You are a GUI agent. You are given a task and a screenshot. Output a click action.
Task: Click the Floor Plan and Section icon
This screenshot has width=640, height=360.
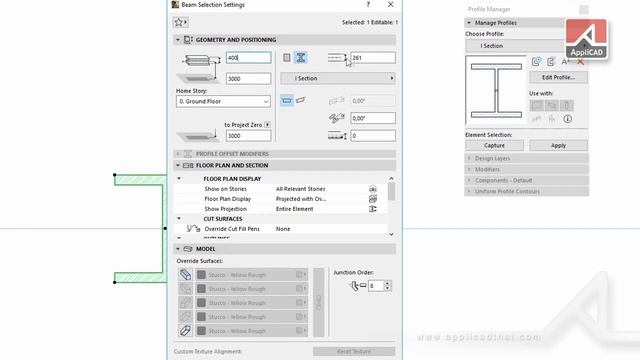click(x=188, y=165)
